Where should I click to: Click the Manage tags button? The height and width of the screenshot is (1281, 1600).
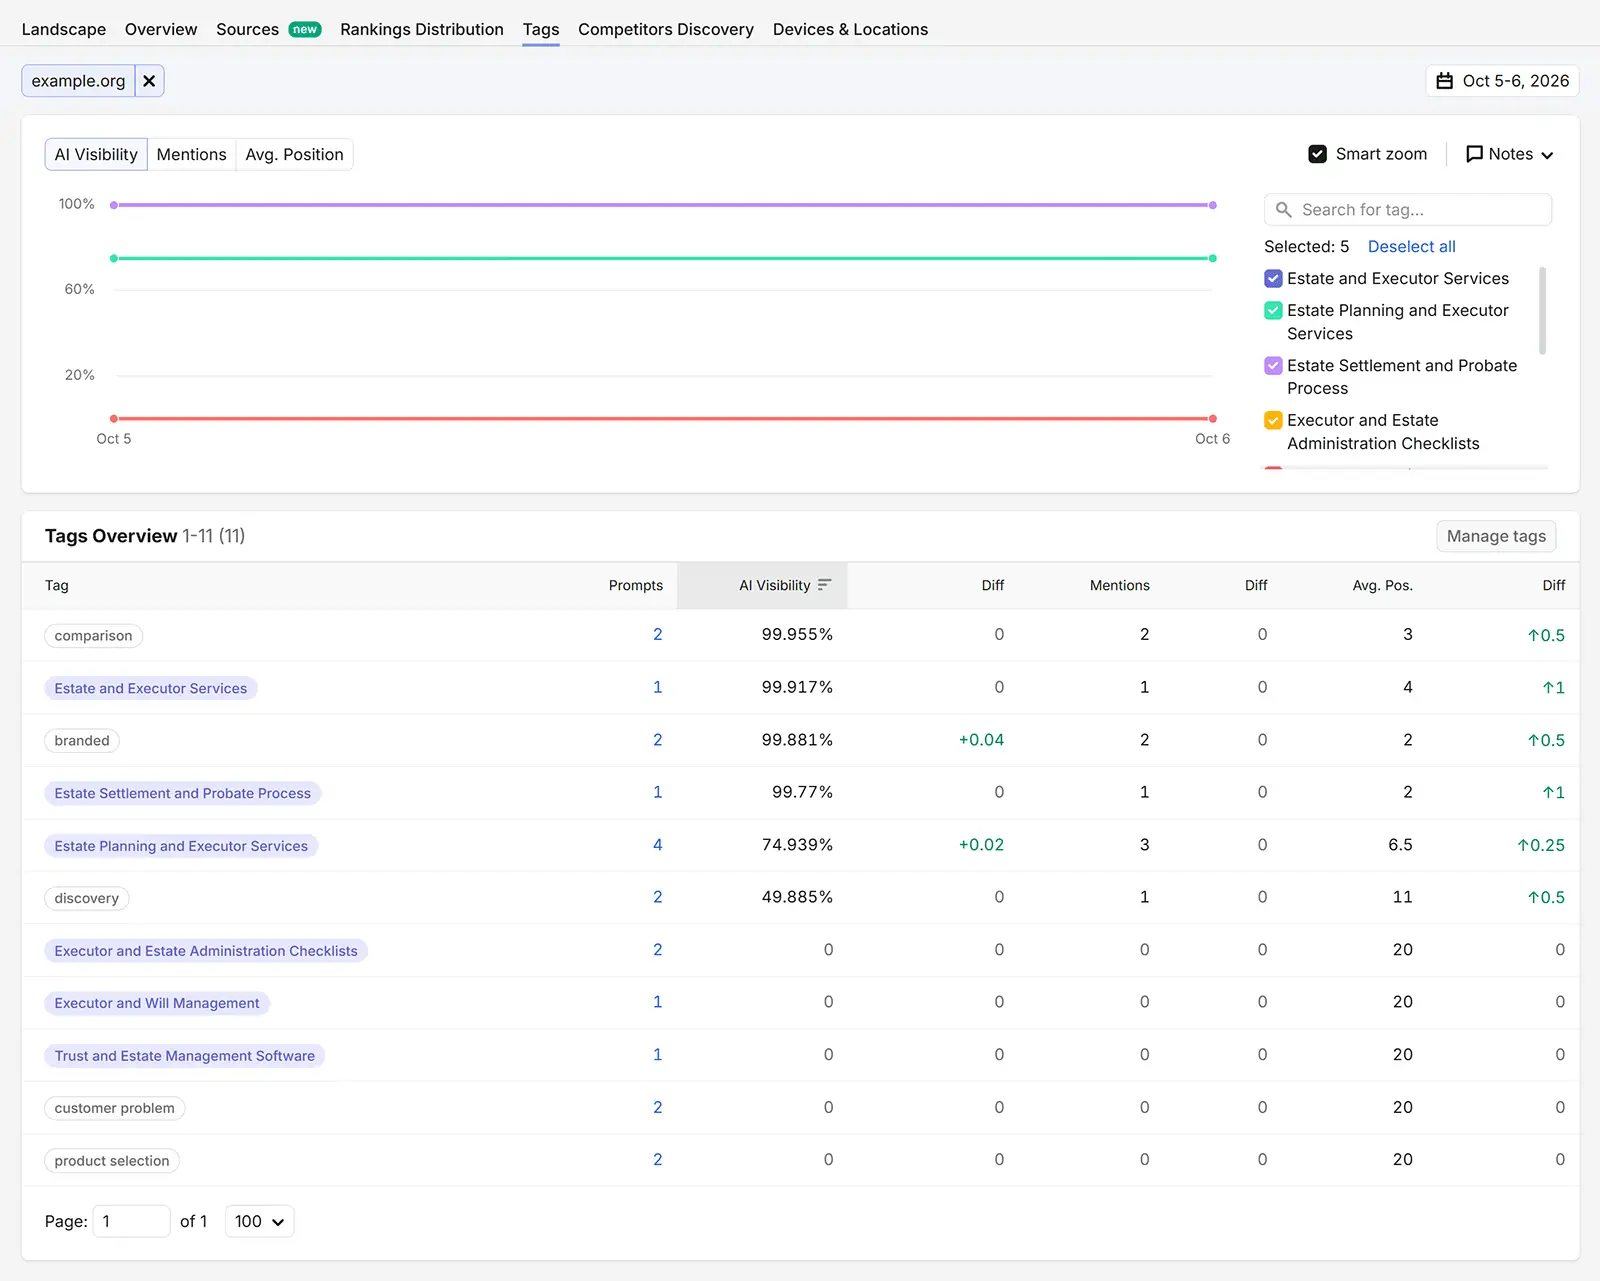pyautogui.click(x=1496, y=536)
